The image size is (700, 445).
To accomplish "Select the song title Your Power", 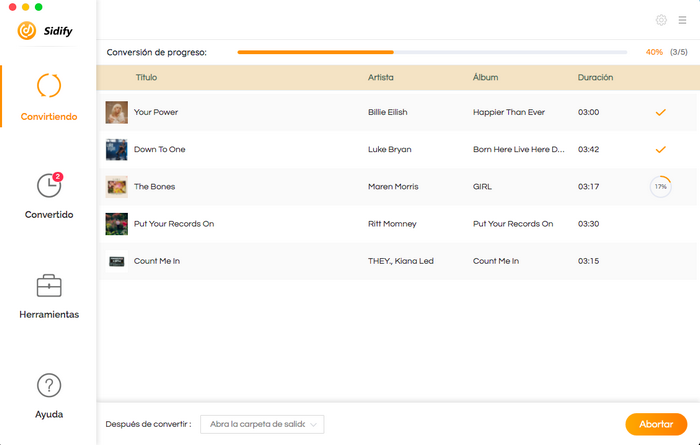I will (156, 112).
